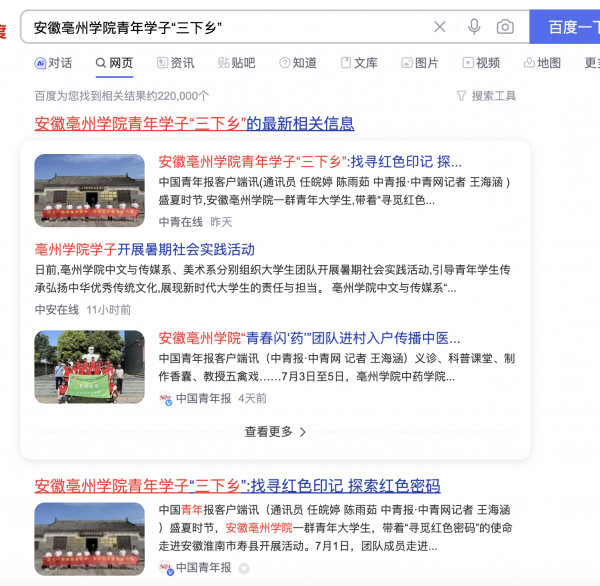The width and height of the screenshot is (600, 586).
Task: Click the 昨天 timestamp on first news item
Action: point(221,222)
